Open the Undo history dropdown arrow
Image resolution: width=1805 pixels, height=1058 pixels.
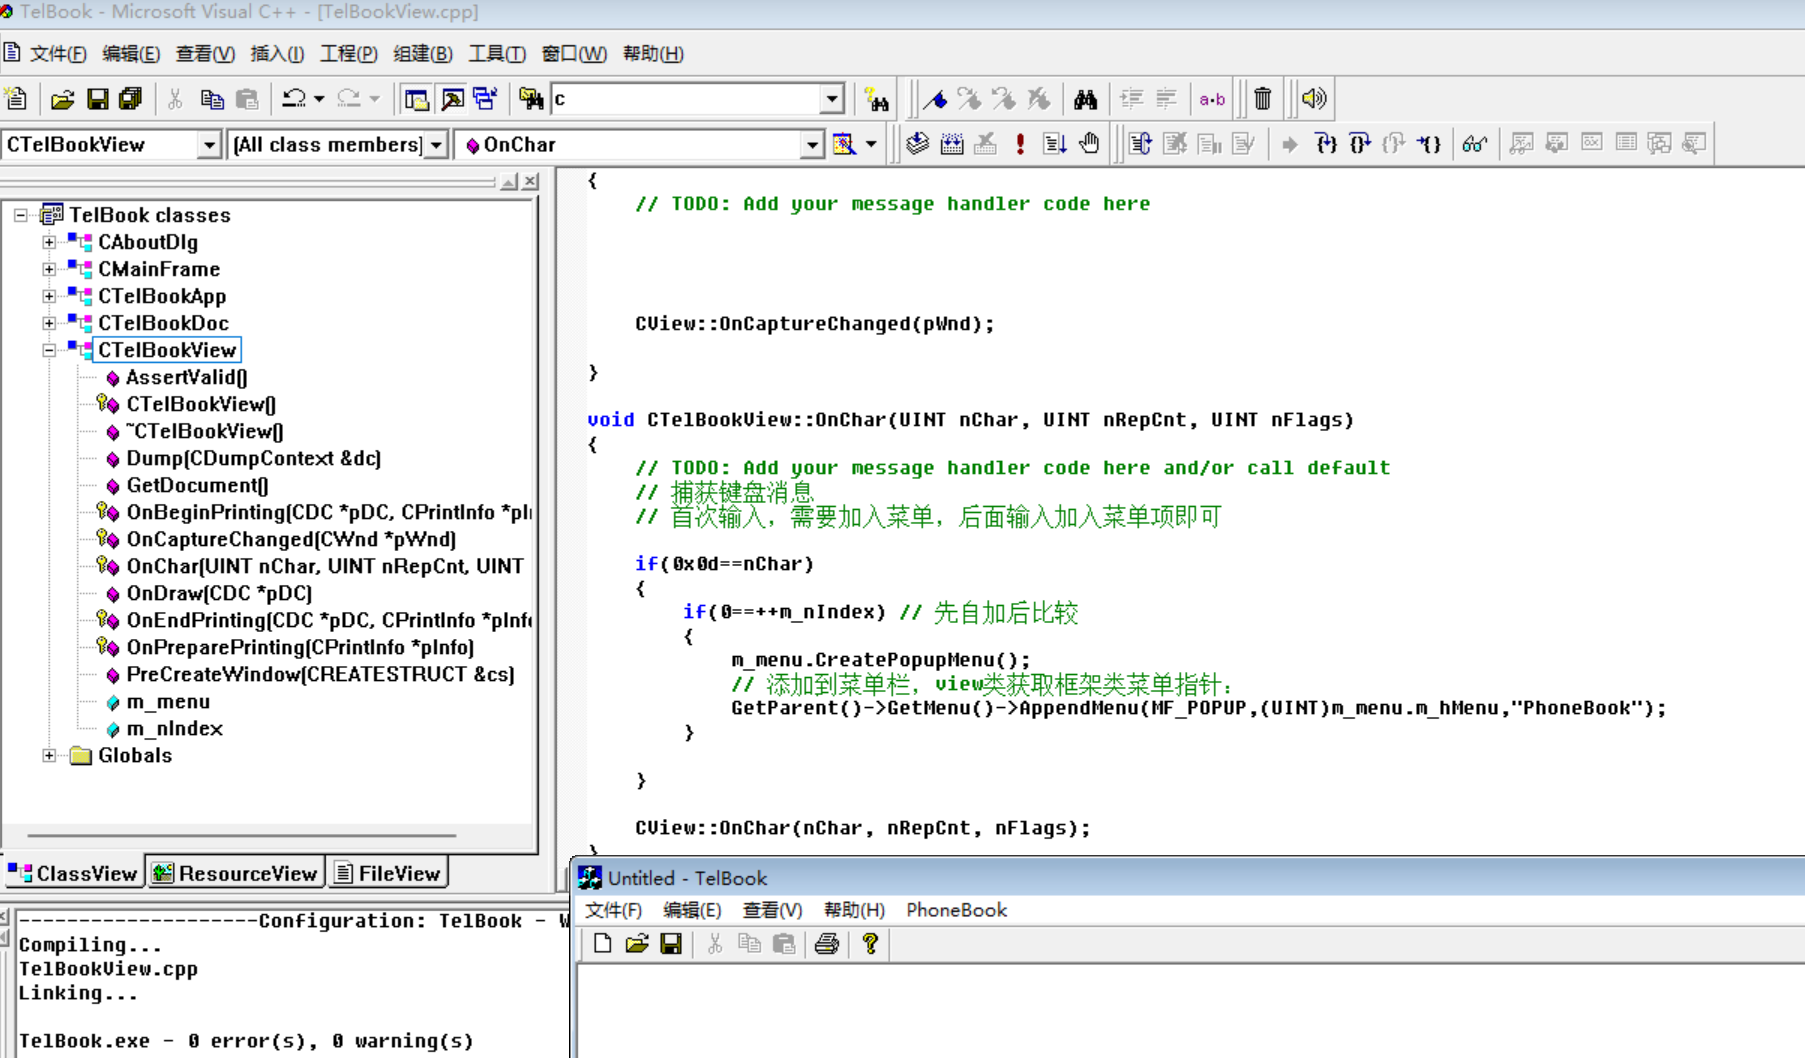[x=319, y=99]
